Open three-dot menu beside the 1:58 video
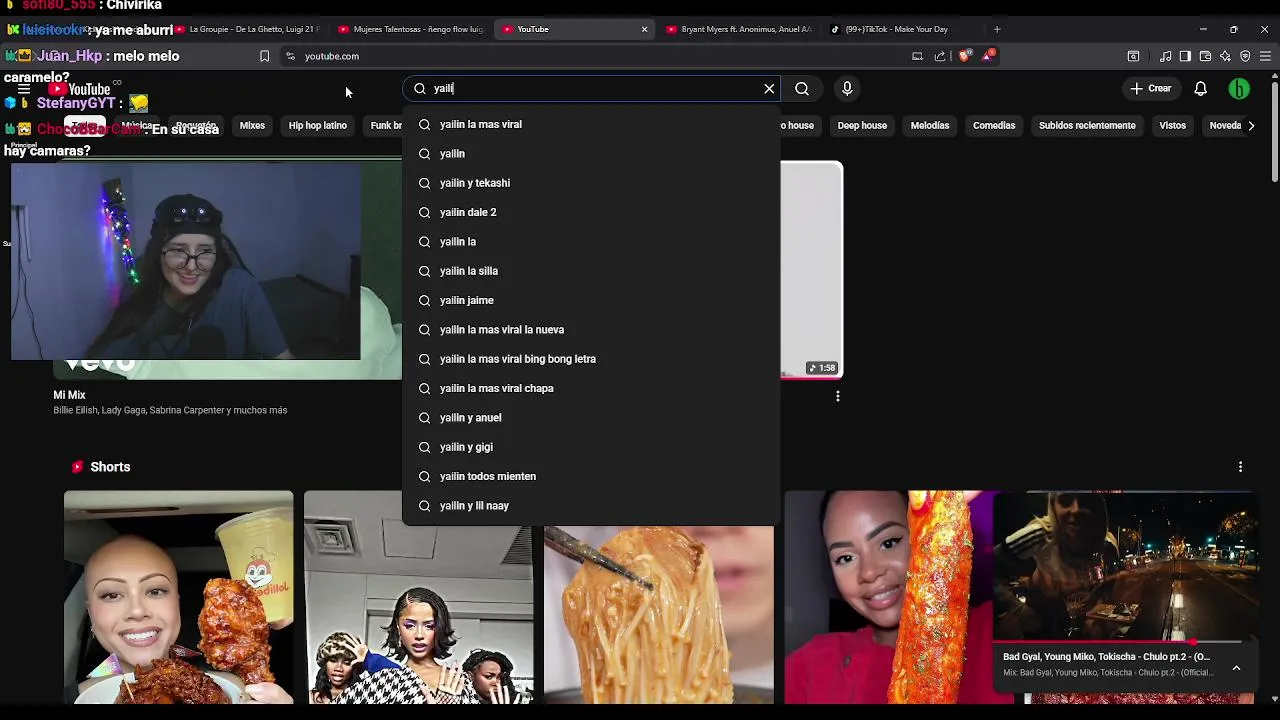The image size is (1280, 720). click(838, 396)
